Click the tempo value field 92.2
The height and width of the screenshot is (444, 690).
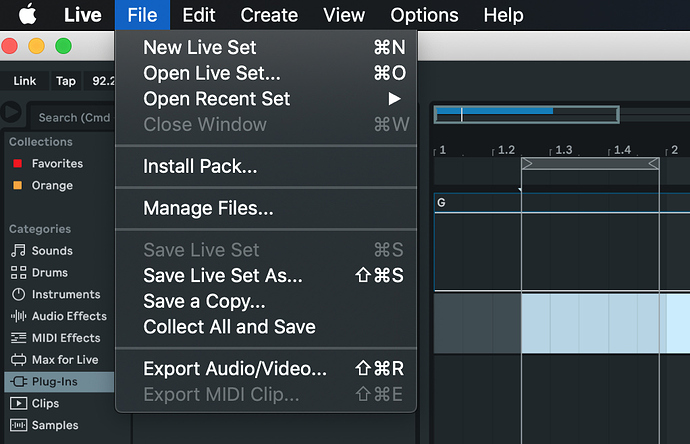(x=101, y=81)
